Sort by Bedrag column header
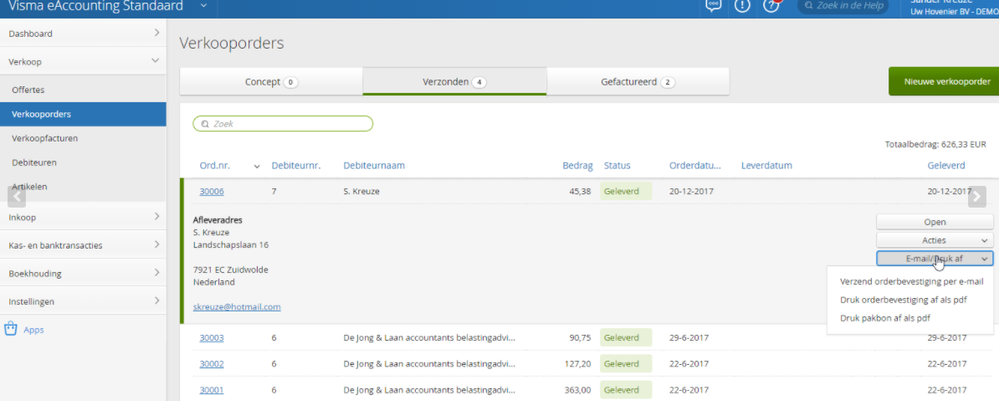The width and height of the screenshot is (999, 401). click(x=577, y=166)
